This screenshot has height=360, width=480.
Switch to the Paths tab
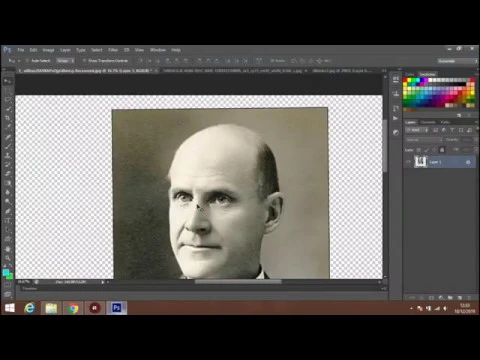tap(445, 122)
